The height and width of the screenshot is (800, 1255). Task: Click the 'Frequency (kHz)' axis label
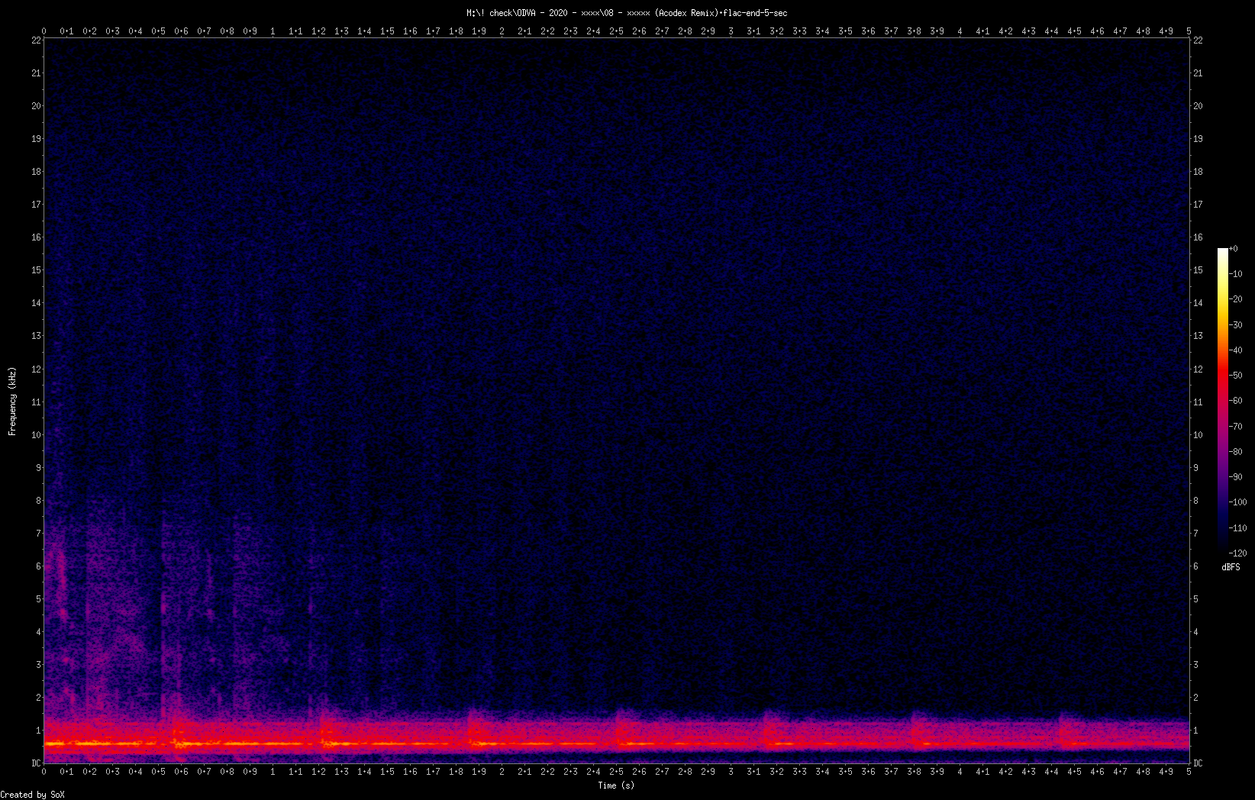[x=12, y=401]
